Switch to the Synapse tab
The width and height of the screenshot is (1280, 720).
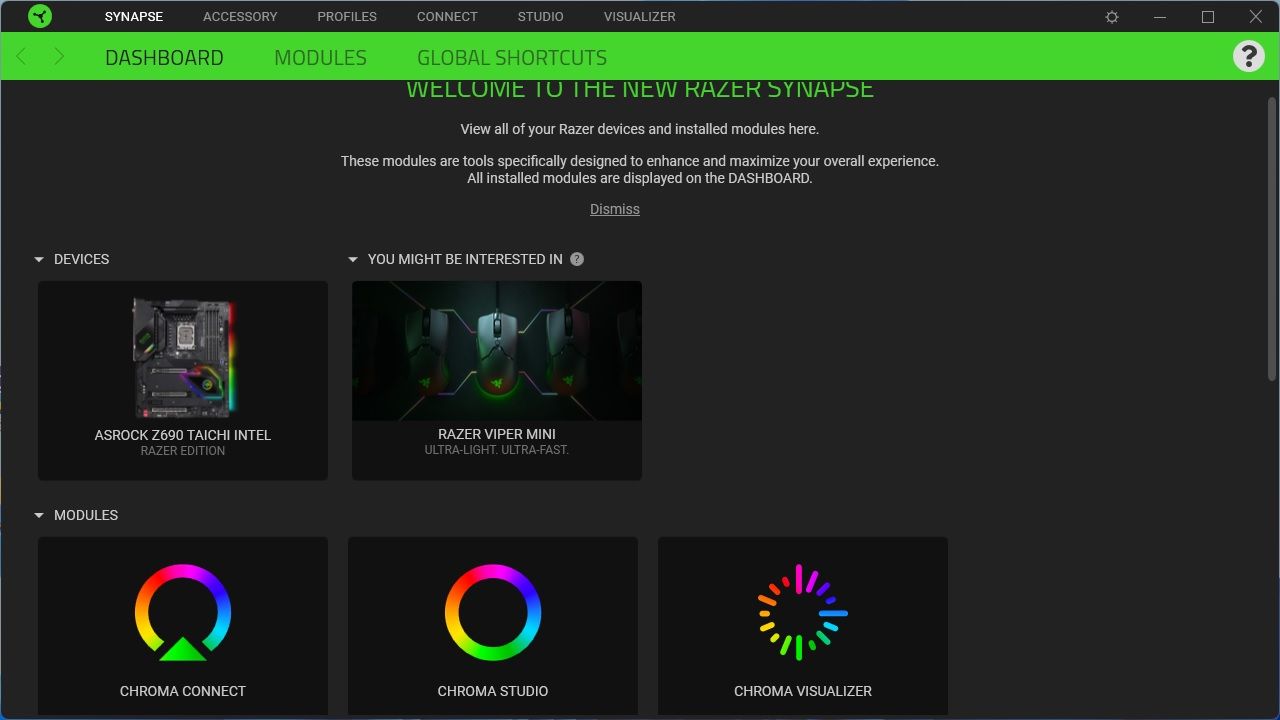tap(134, 17)
